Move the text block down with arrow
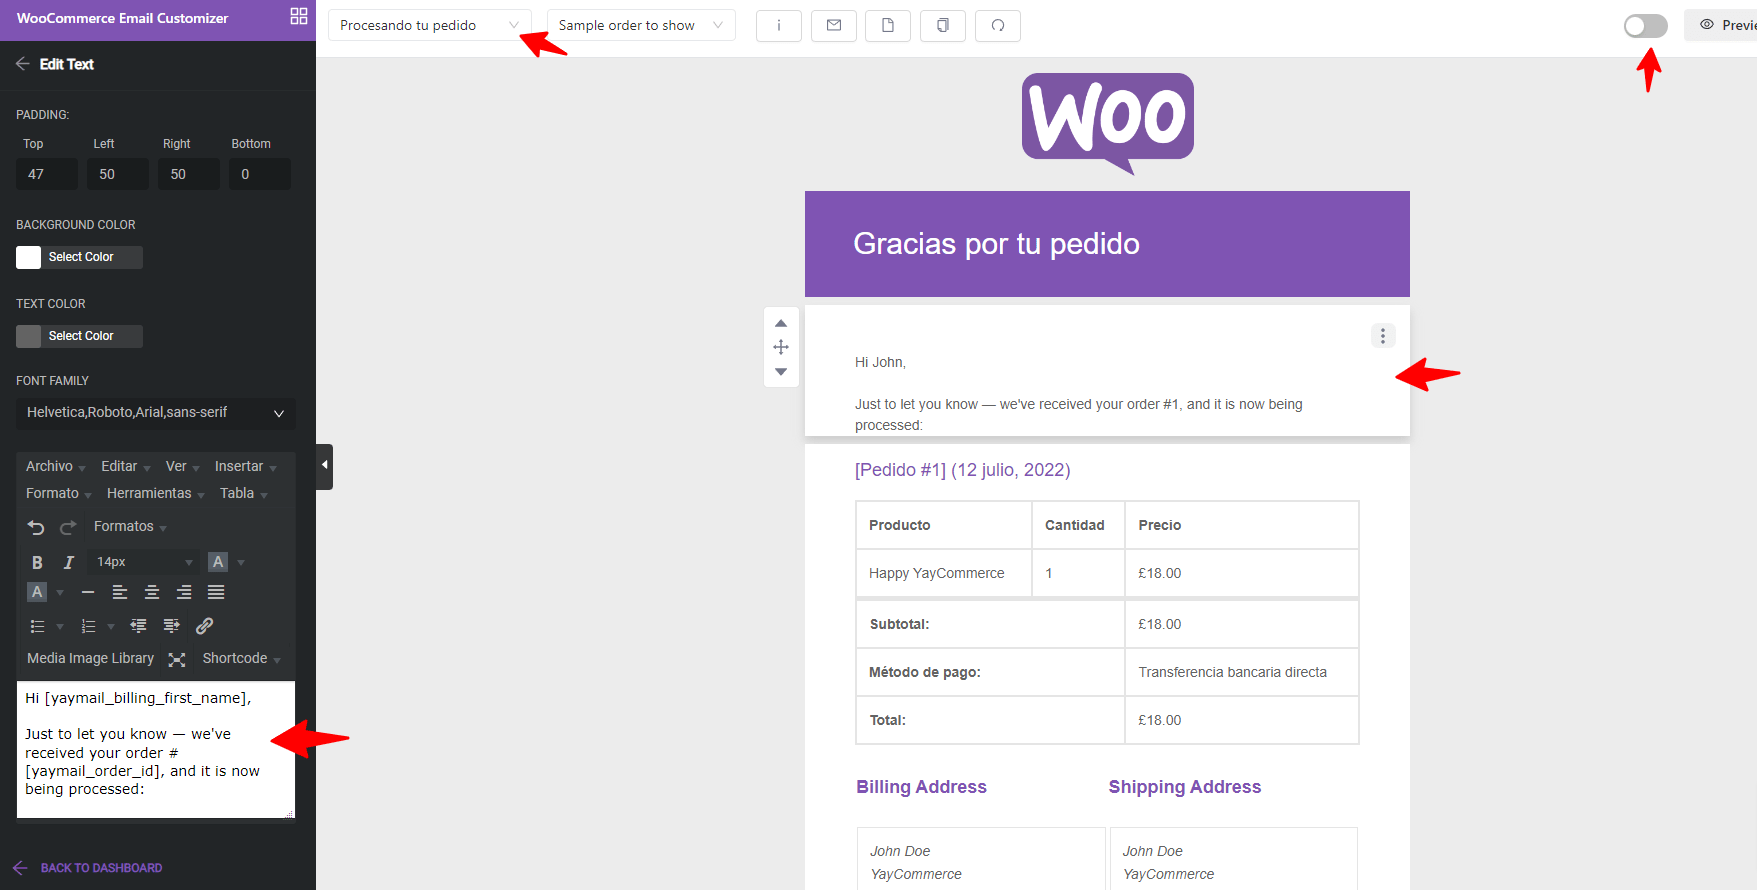The height and width of the screenshot is (890, 1757). (781, 372)
